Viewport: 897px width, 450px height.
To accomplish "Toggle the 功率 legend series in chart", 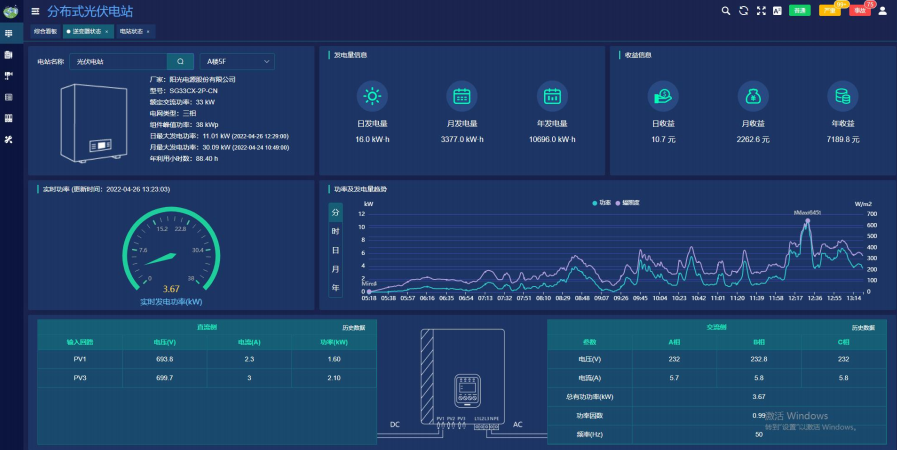I will point(602,203).
